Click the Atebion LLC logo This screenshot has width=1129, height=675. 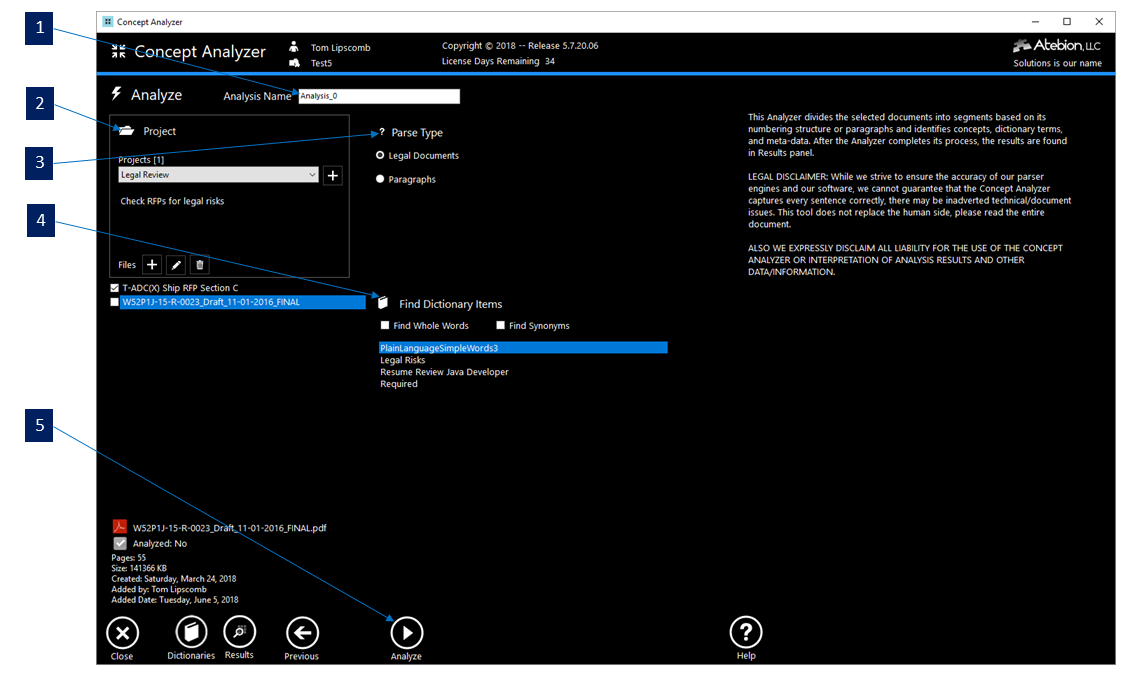[1057, 46]
